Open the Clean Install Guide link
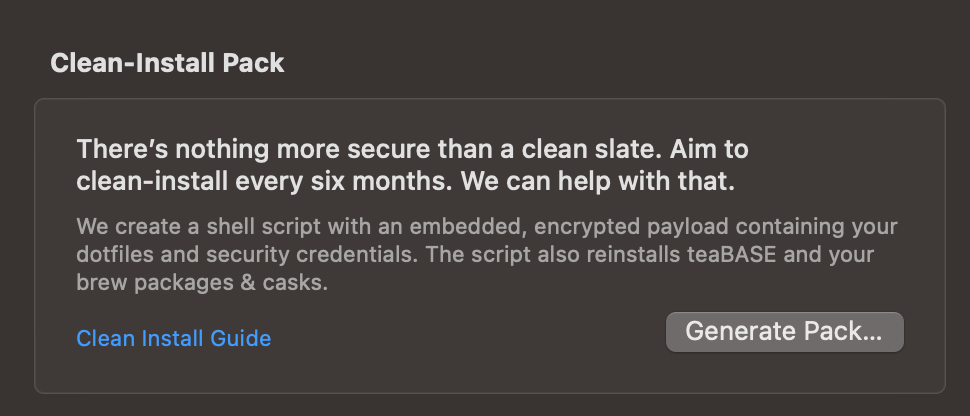Image resolution: width=970 pixels, height=416 pixels. [x=174, y=339]
